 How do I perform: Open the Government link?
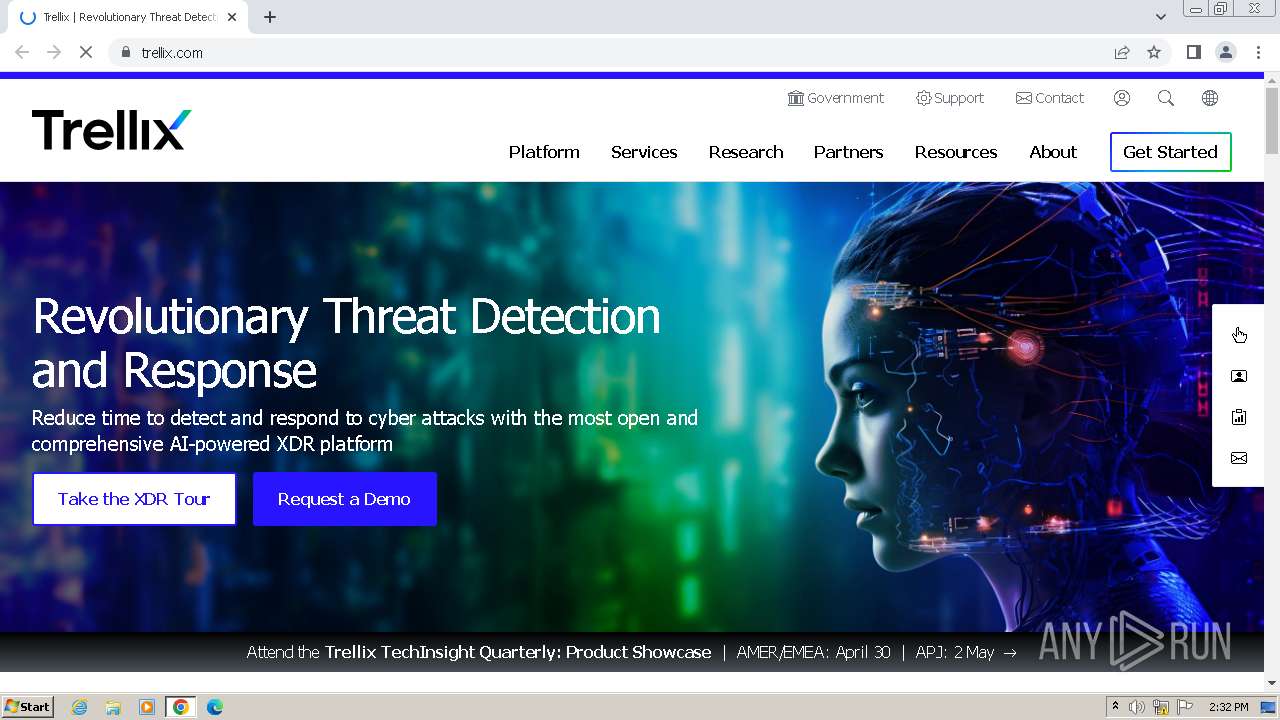point(836,98)
